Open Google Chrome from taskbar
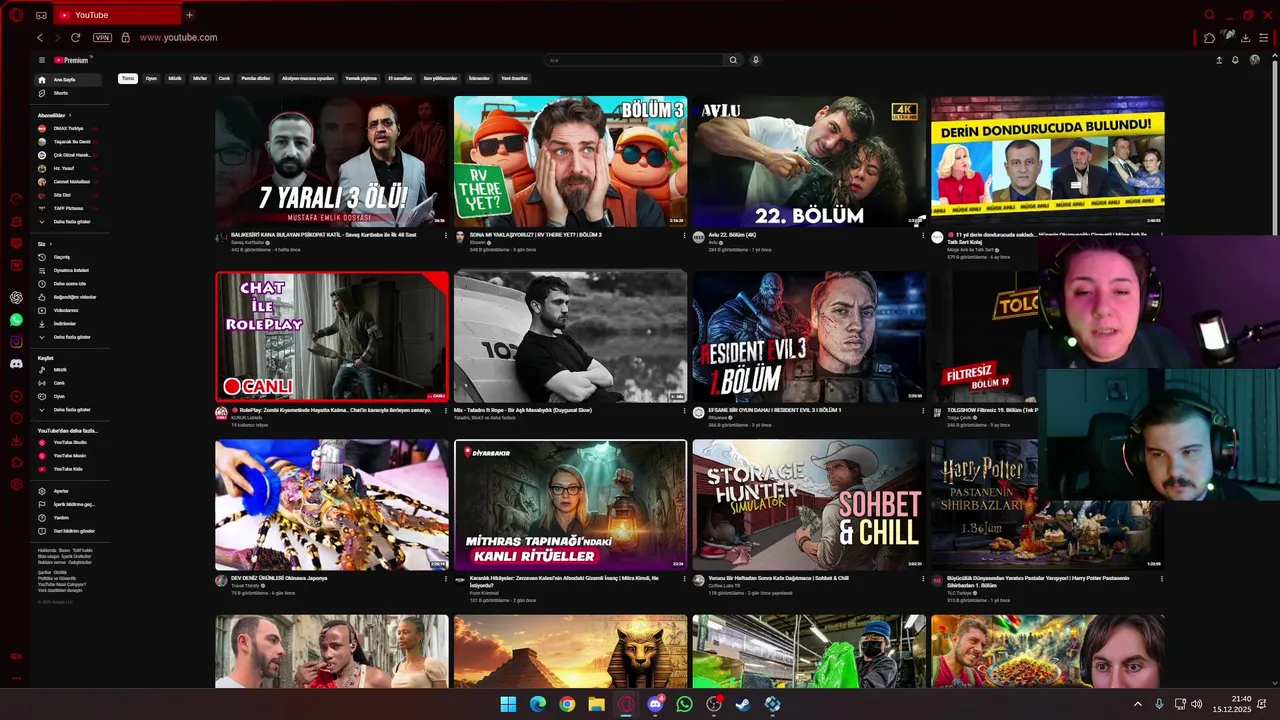The width and height of the screenshot is (1280, 720). point(567,704)
